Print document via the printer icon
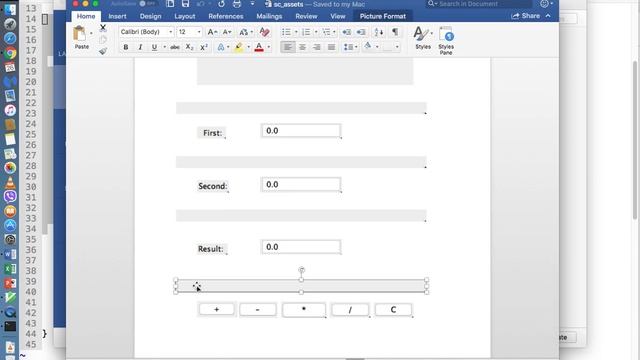Image resolution: width=640 pixels, height=360 pixels. pos(237,4)
